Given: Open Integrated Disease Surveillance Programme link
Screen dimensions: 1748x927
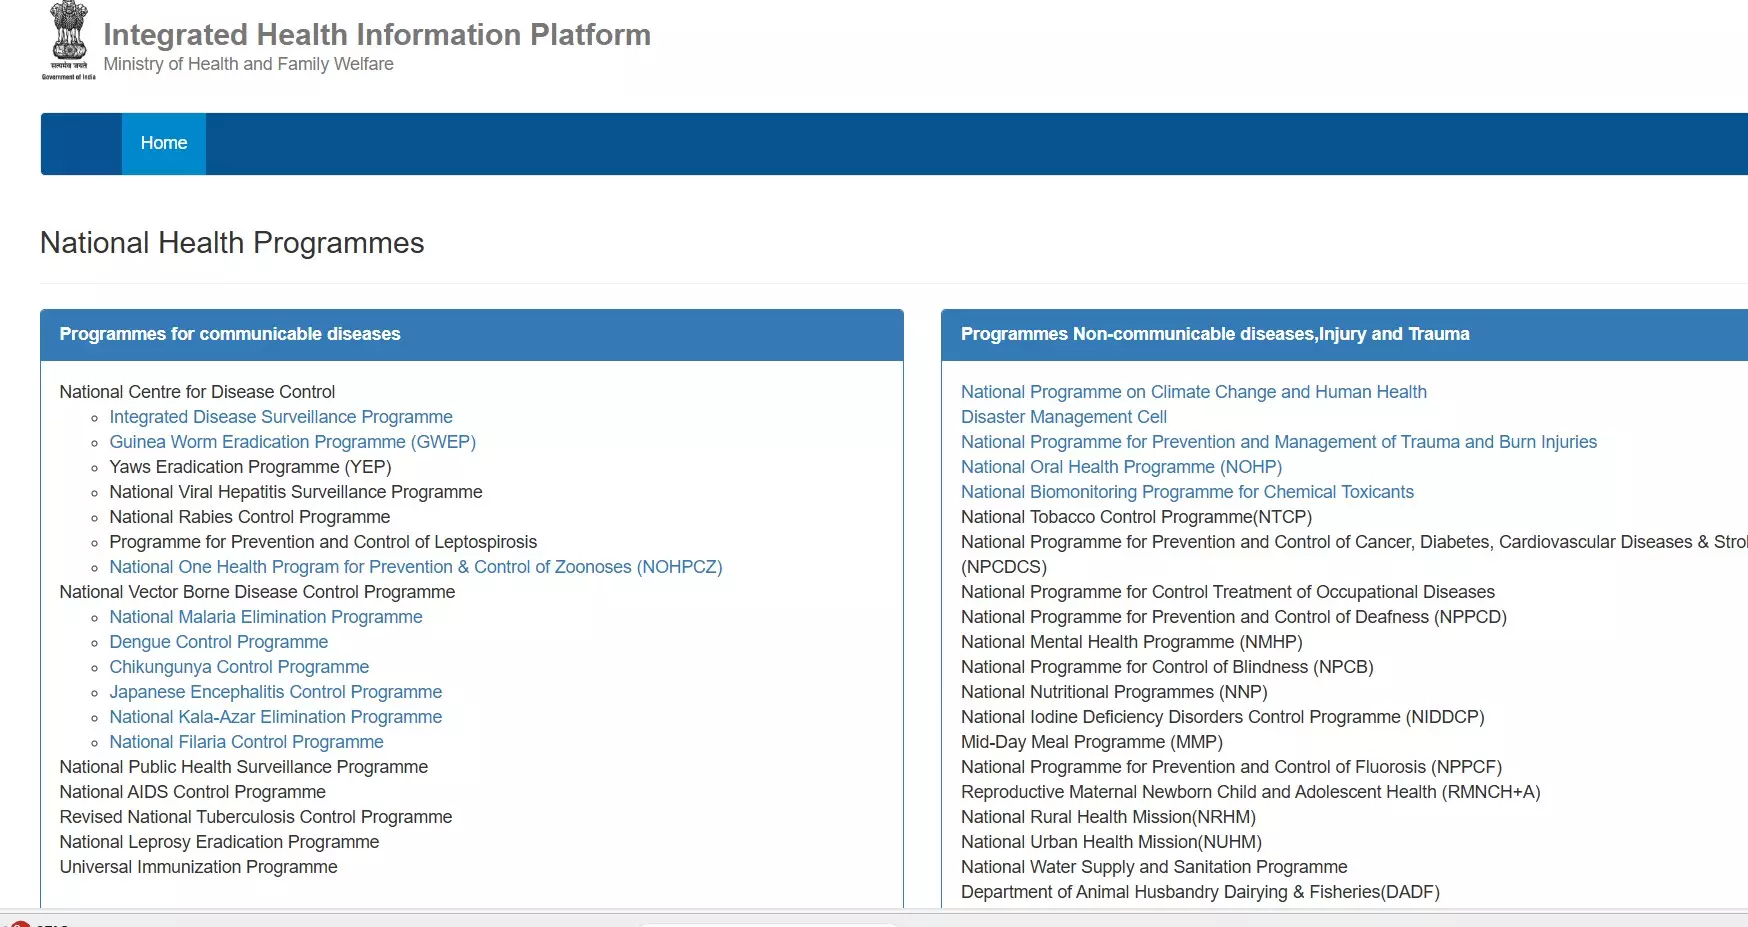Looking at the screenshot, I should tap(280, 417).
